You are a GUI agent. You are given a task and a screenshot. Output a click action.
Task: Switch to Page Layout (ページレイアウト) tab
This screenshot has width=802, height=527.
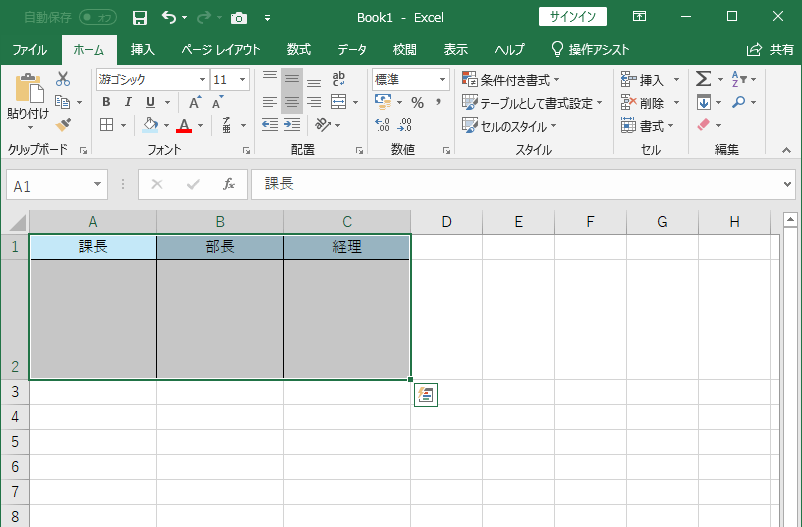tap(221, 50)
